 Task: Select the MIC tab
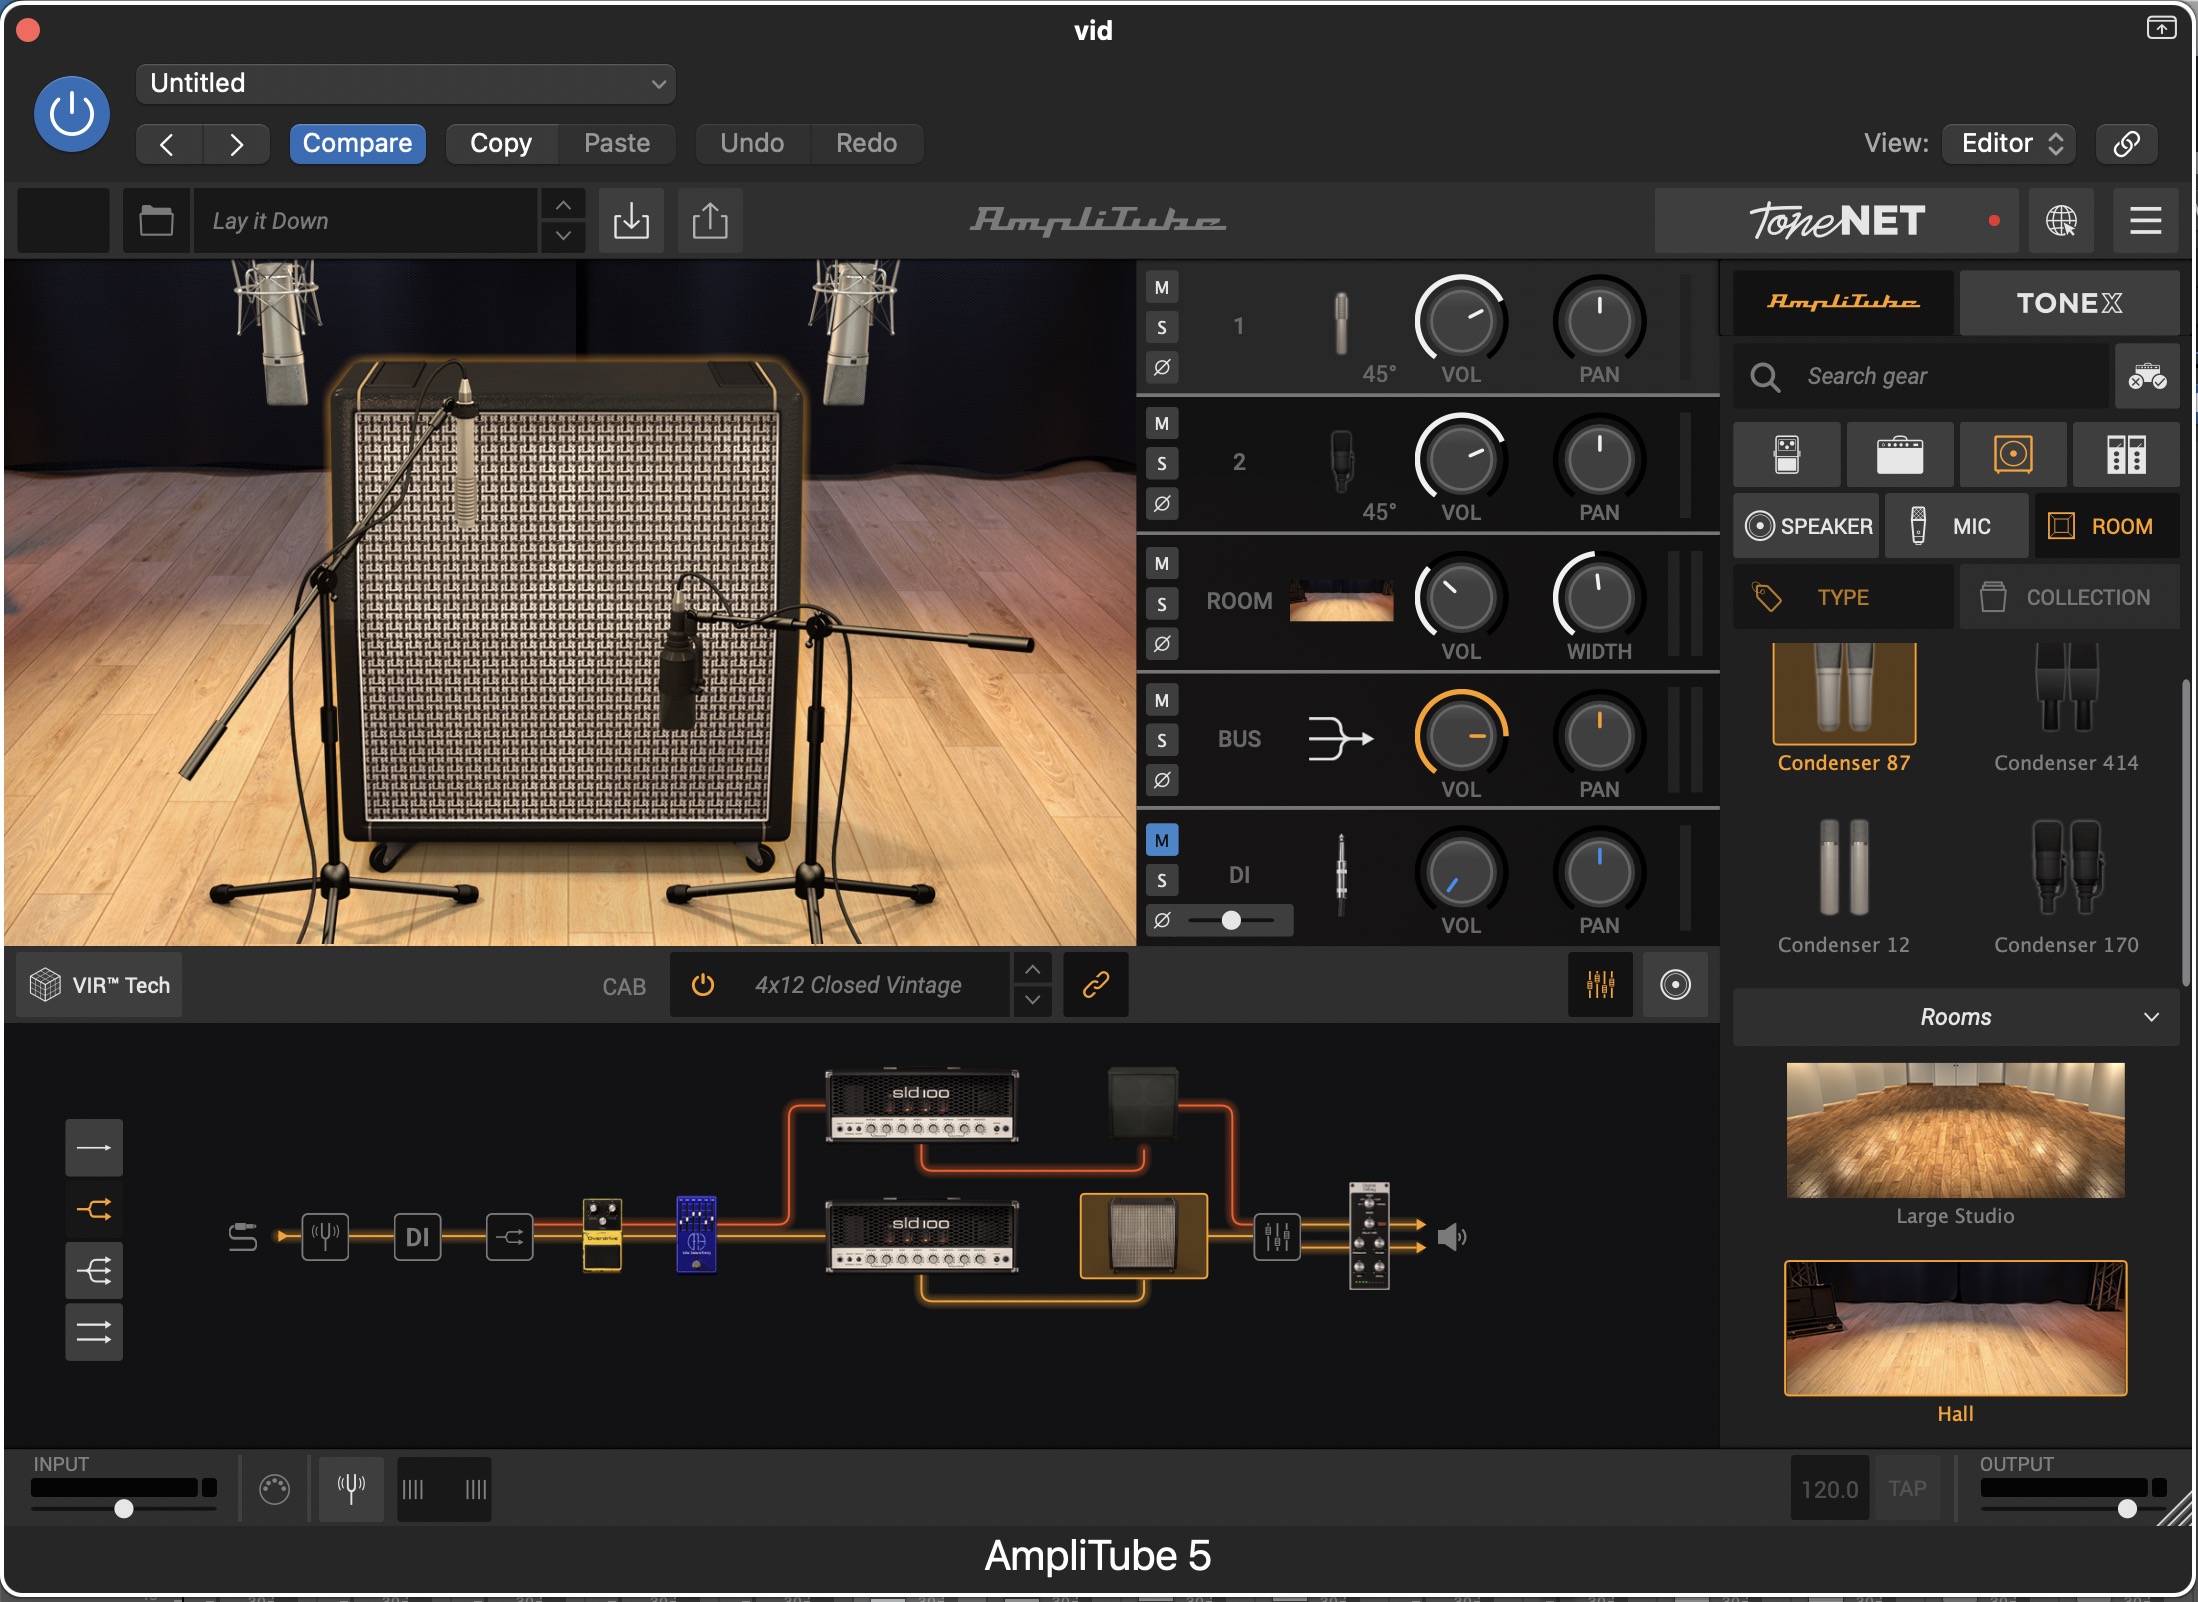[x=1956, y=526]
